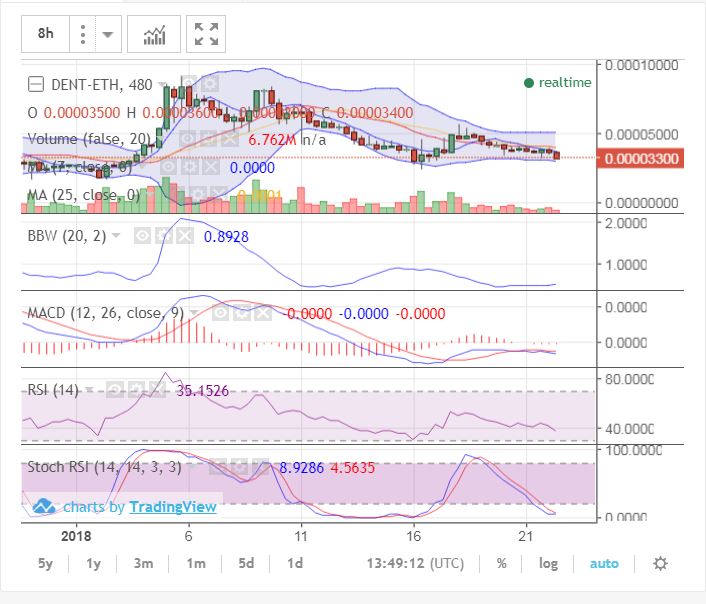Follow the TradingView link

pos(172,507)
